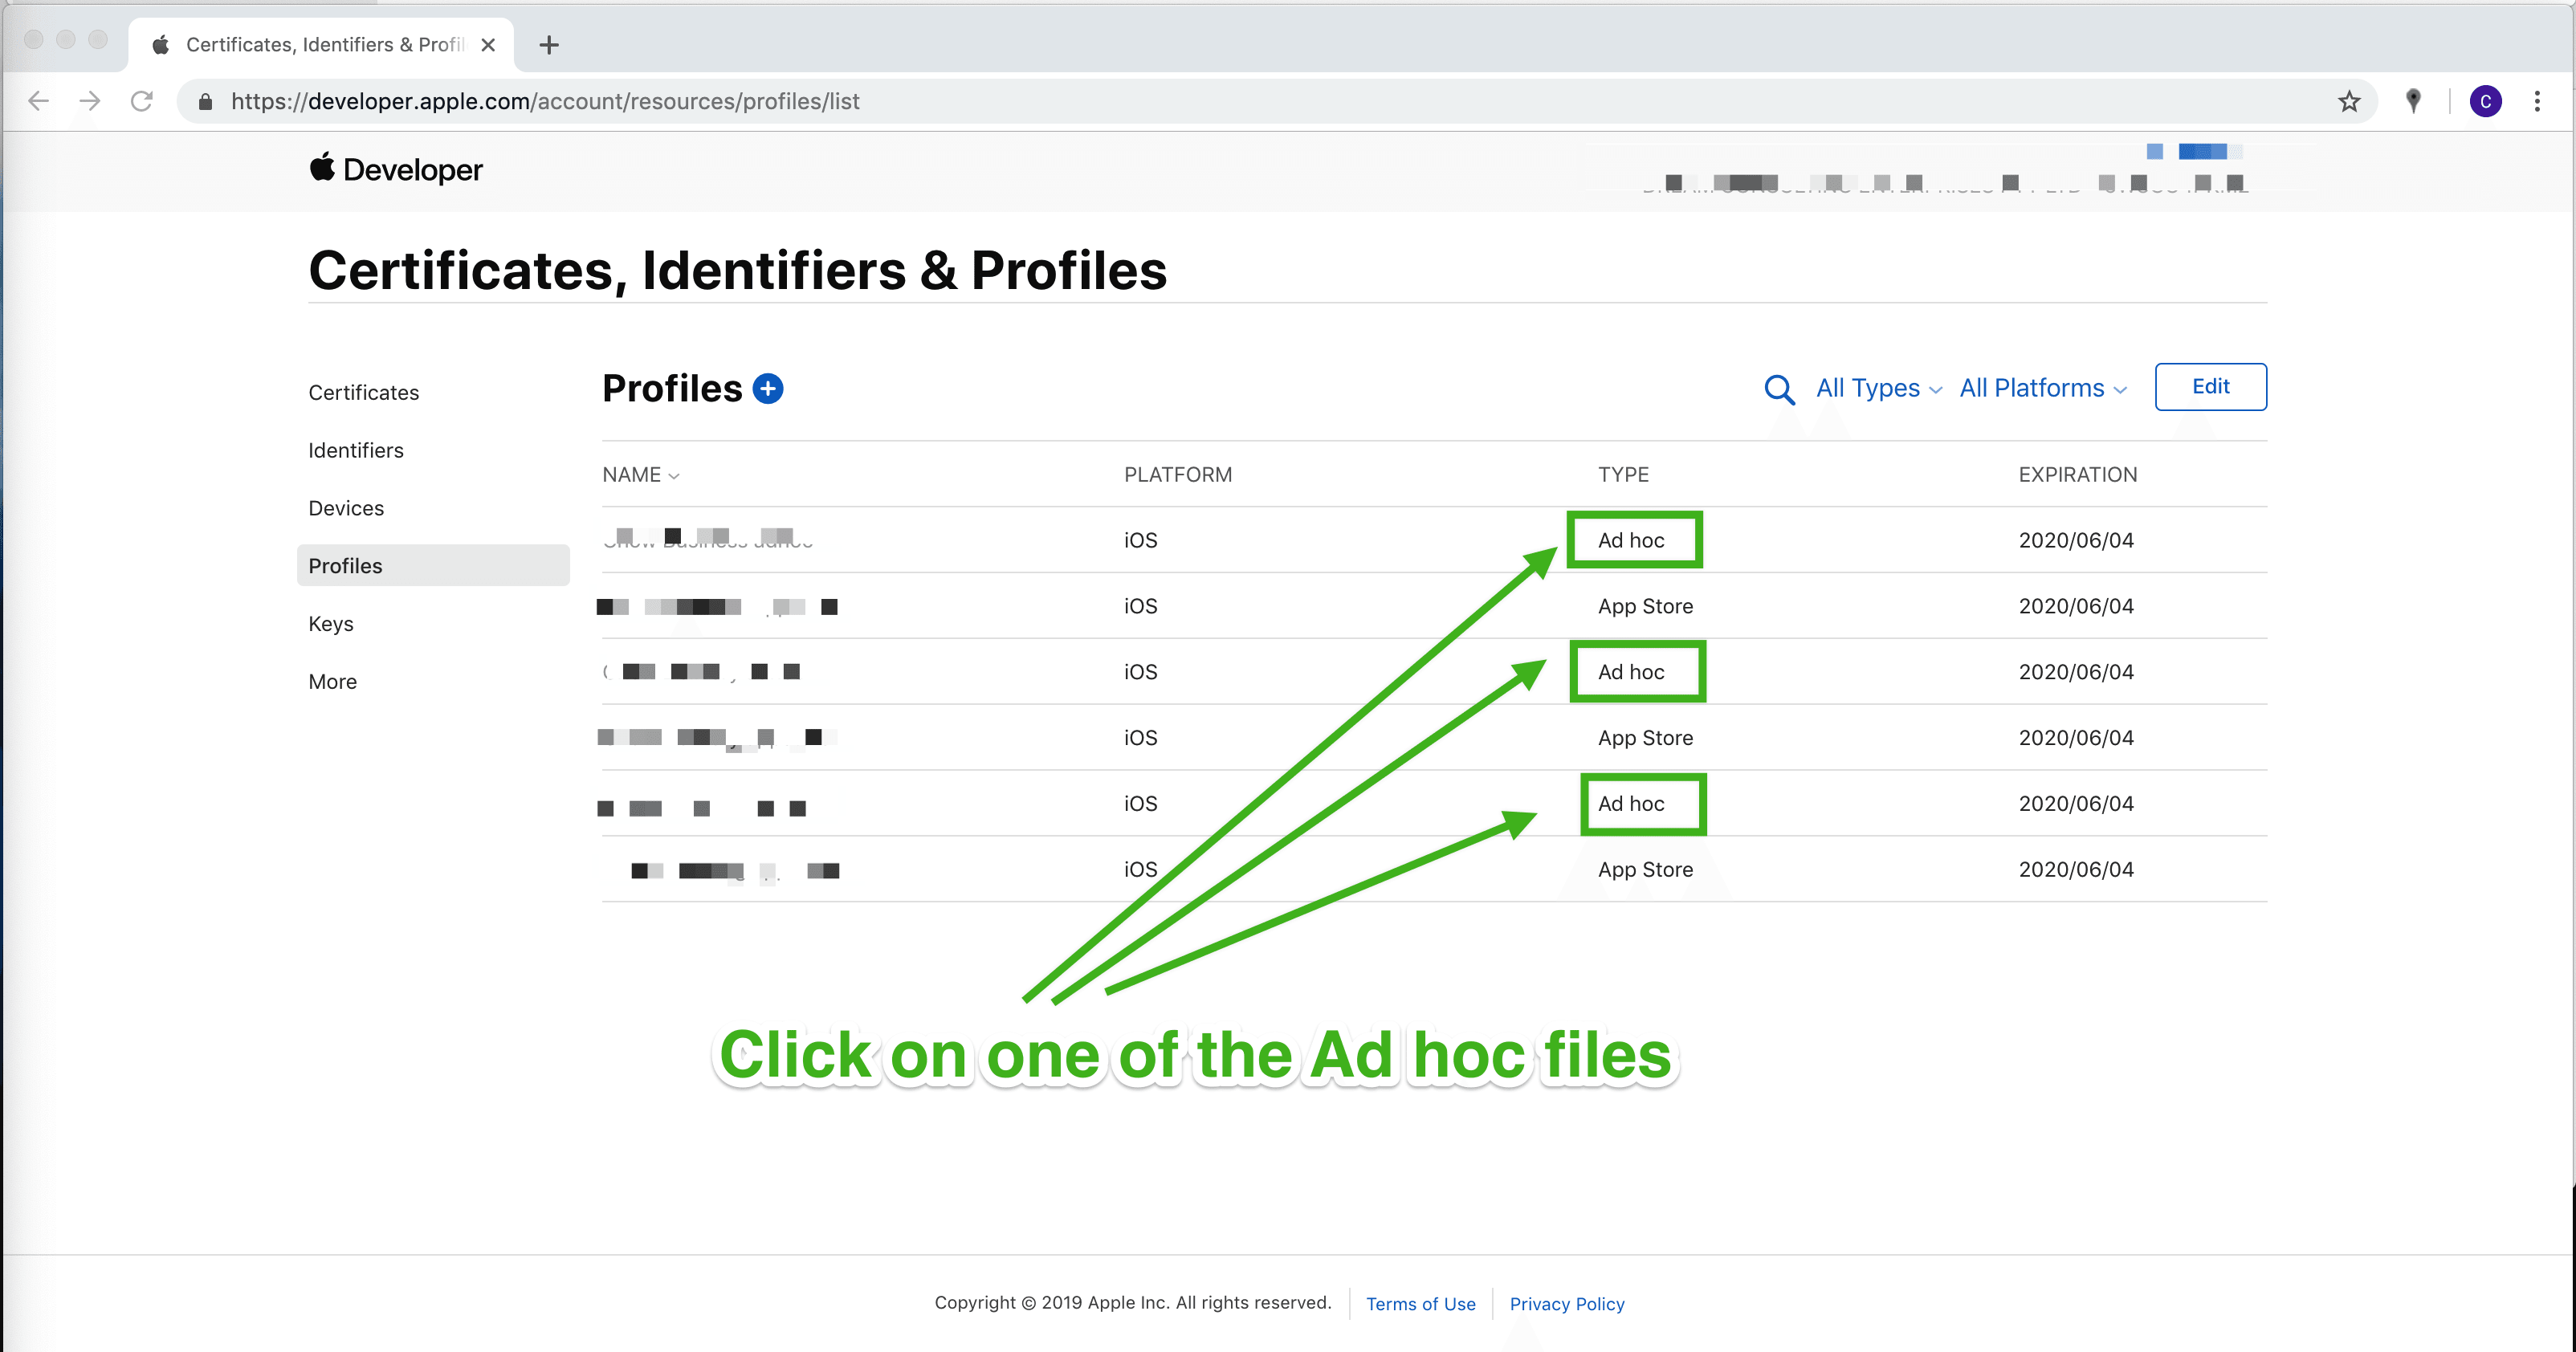Go back with the browser back arrow

pos(38,101)
